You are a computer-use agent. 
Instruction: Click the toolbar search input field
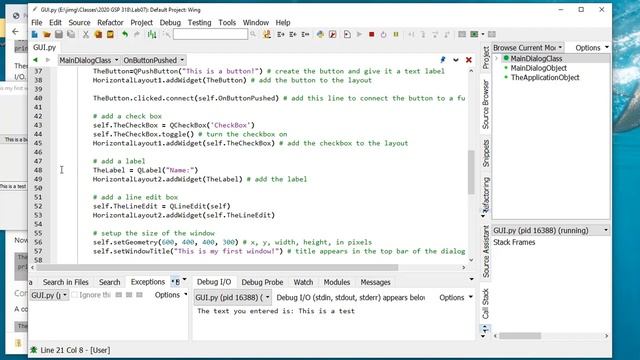[x=210, y=35]
